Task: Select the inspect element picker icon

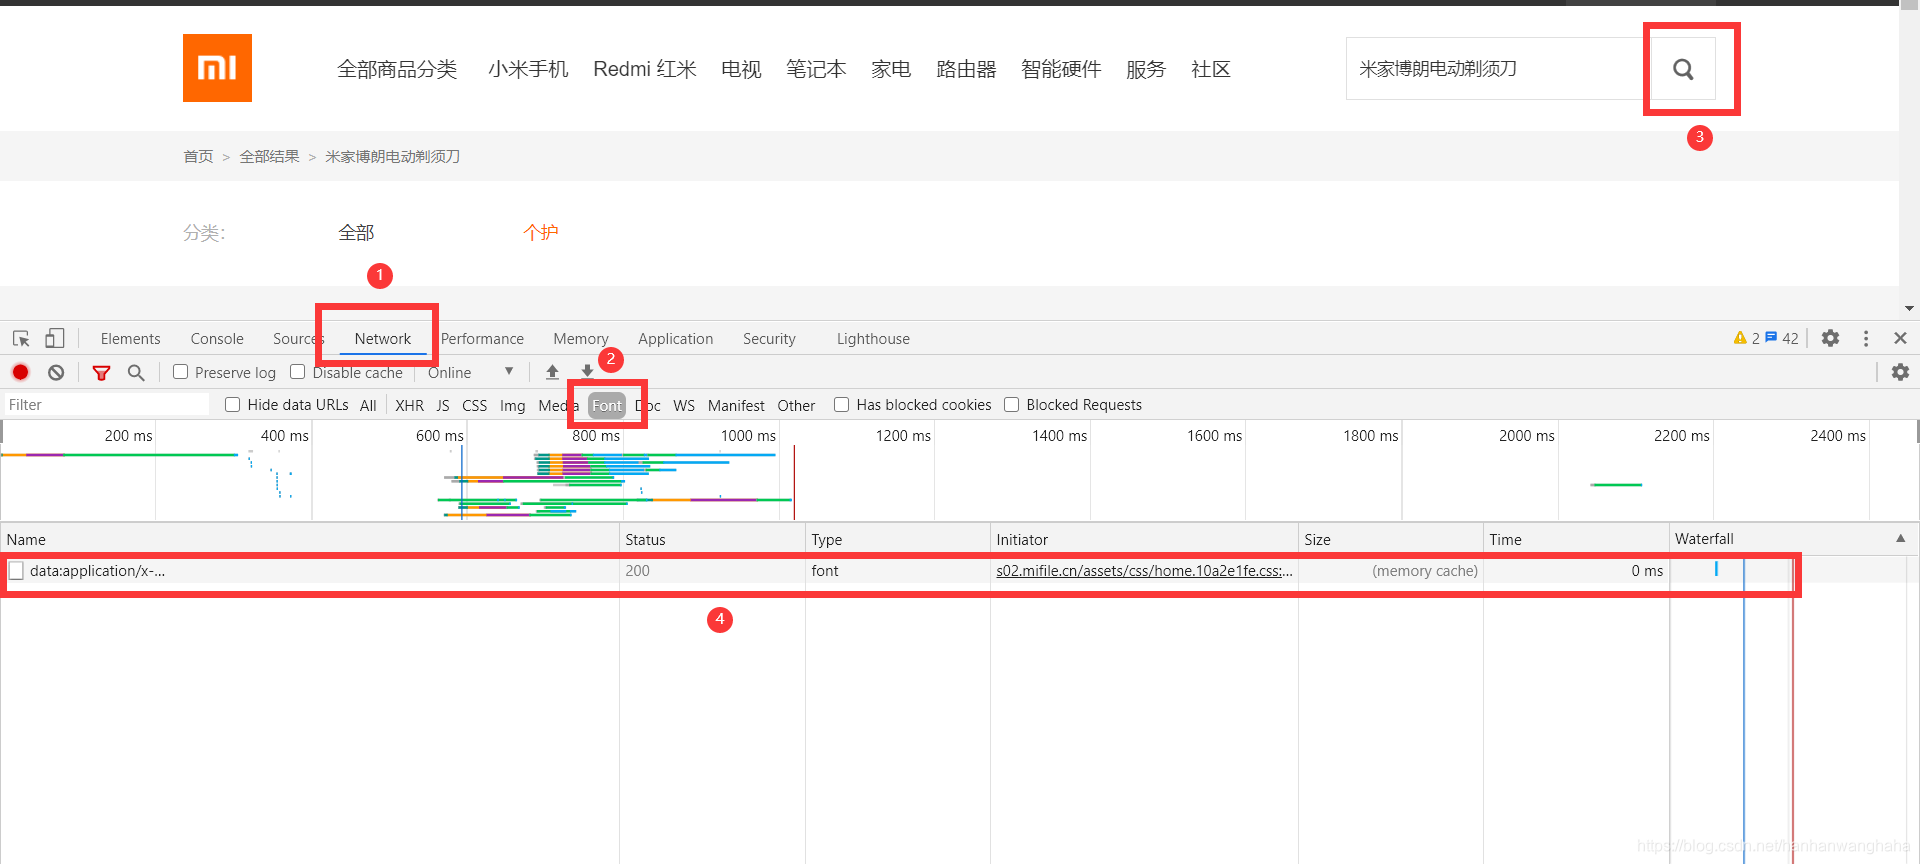Action: pyautogui.click(x=21, y=339)
